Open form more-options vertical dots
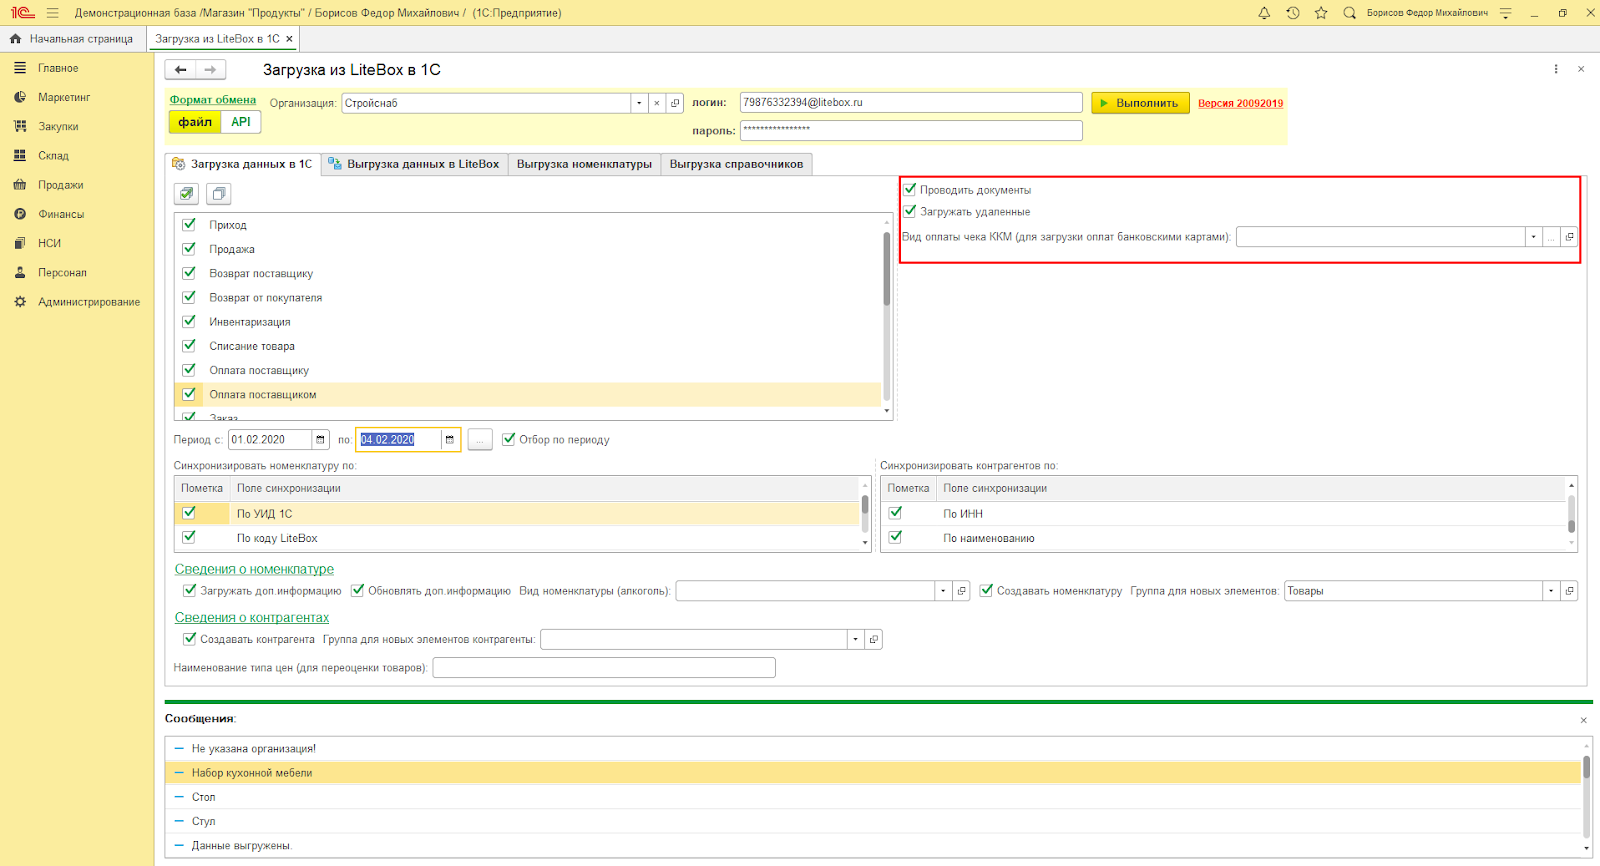The image size is (1600, 866). (1556, 69)
